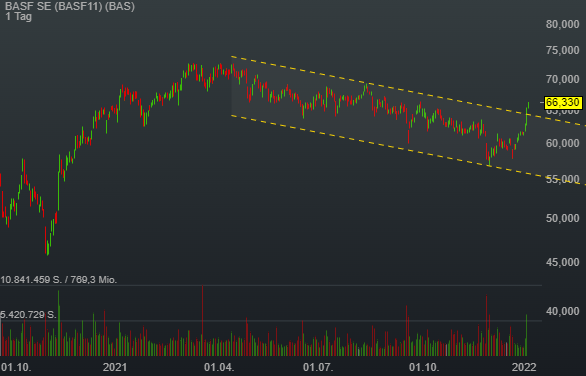
Task: Click the 80,000 price axis label
Action: [x=562, y=24]
